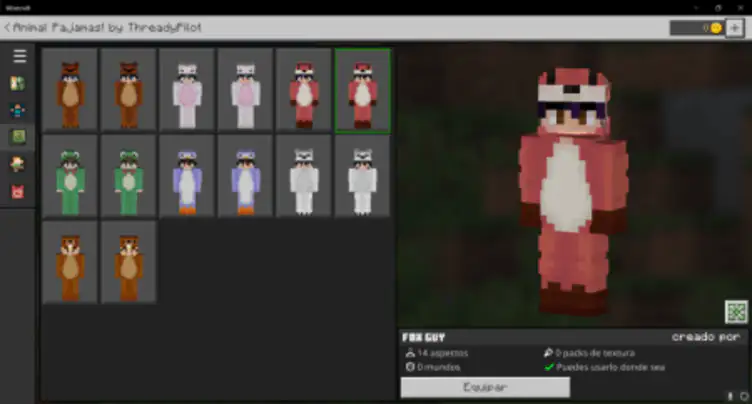
Task: Click the '14 aspectos' info line
Action: point(437,353)
